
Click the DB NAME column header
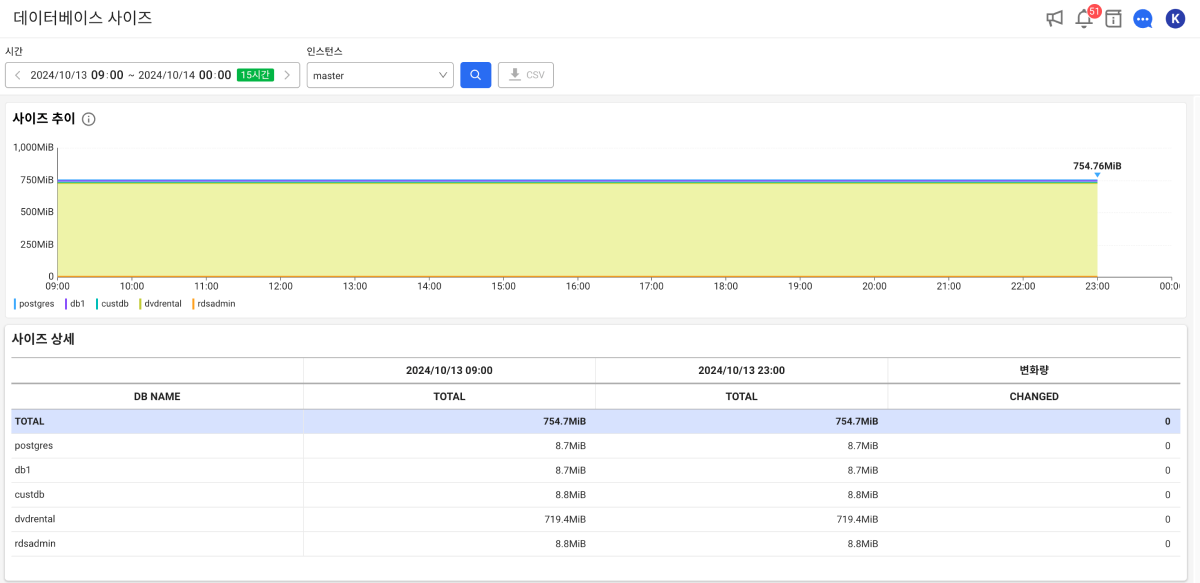coord(157,397)
